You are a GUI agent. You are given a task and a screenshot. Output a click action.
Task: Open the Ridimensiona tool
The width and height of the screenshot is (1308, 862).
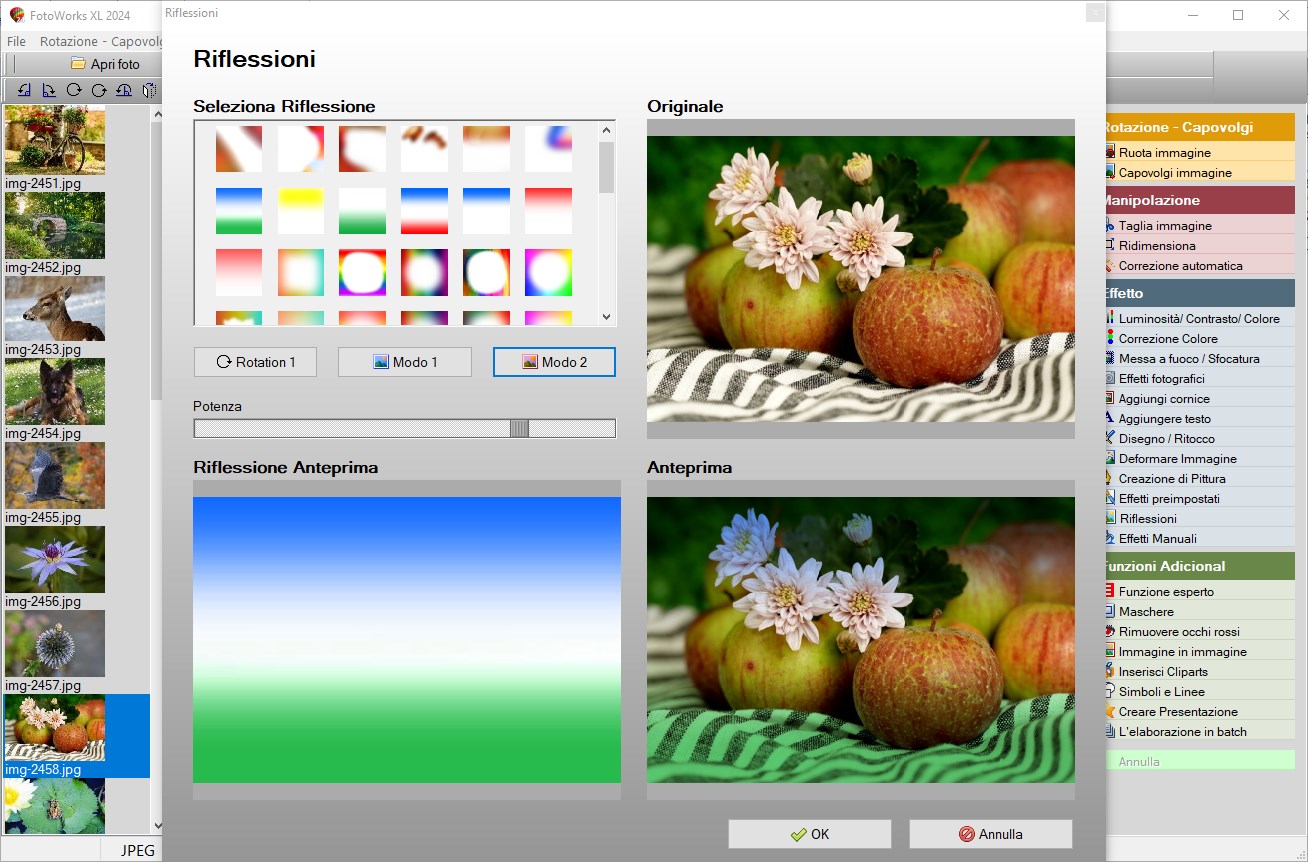(x=1198, y=245)
